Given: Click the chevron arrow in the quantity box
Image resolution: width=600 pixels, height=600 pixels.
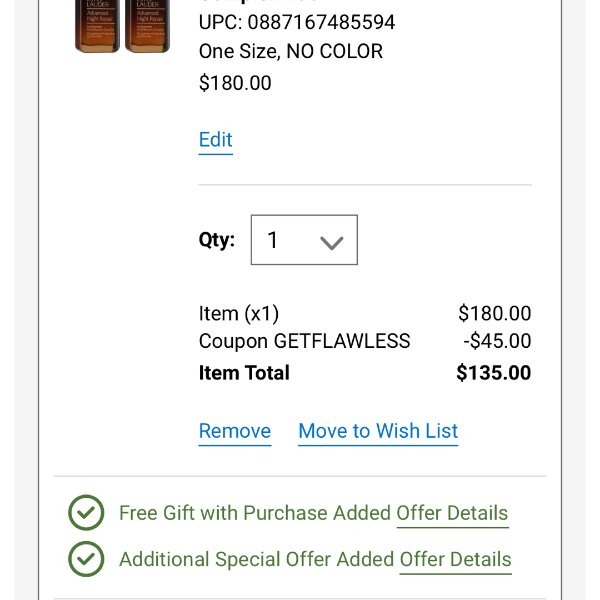Looking at the screenshot, I should (331, 242).
